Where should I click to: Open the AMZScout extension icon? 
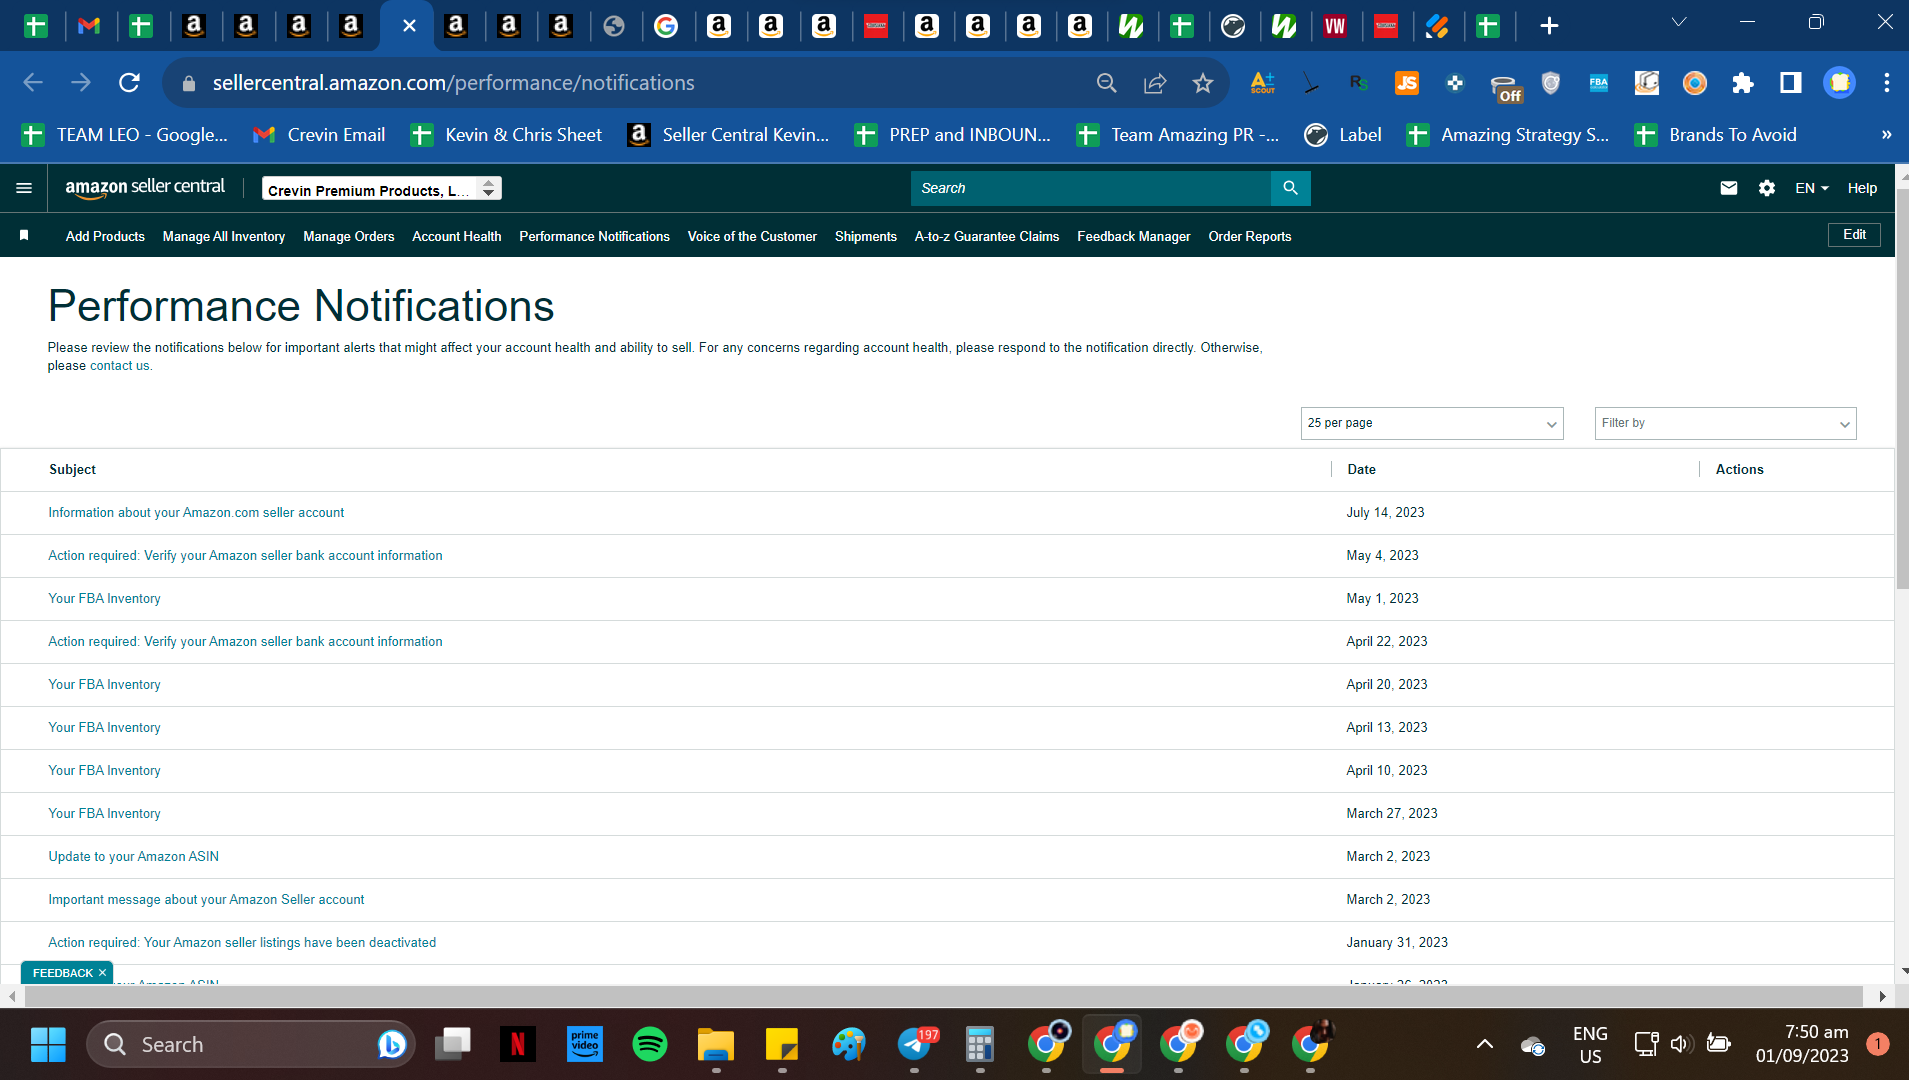pos(1262,83)
